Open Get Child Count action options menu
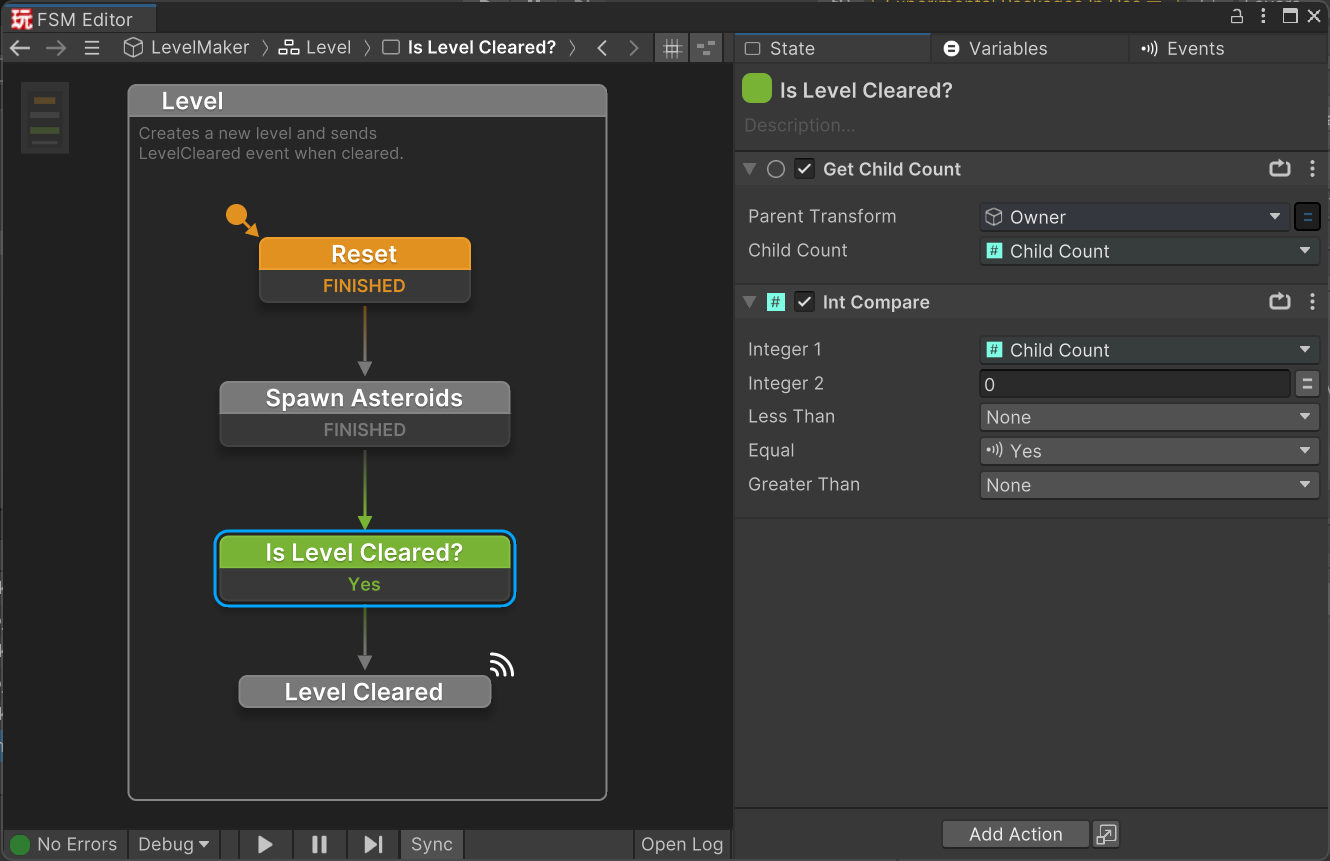1330x861 pixels. point(1312,169)
